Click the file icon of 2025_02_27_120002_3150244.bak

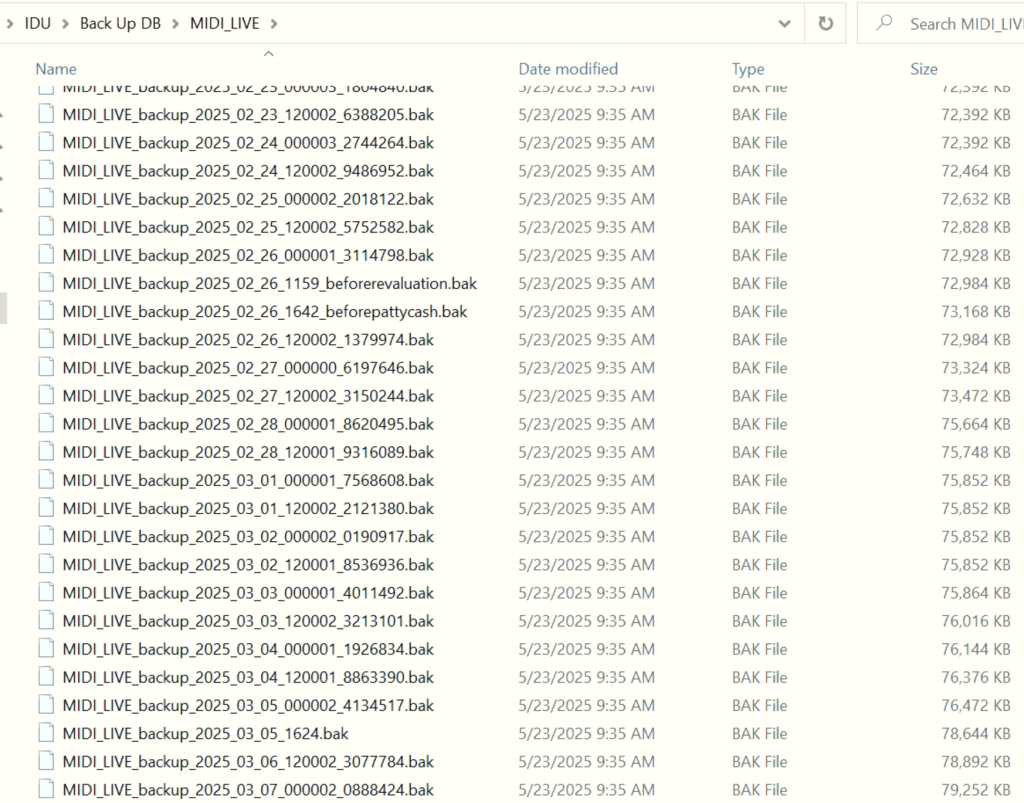coord(46,395)
